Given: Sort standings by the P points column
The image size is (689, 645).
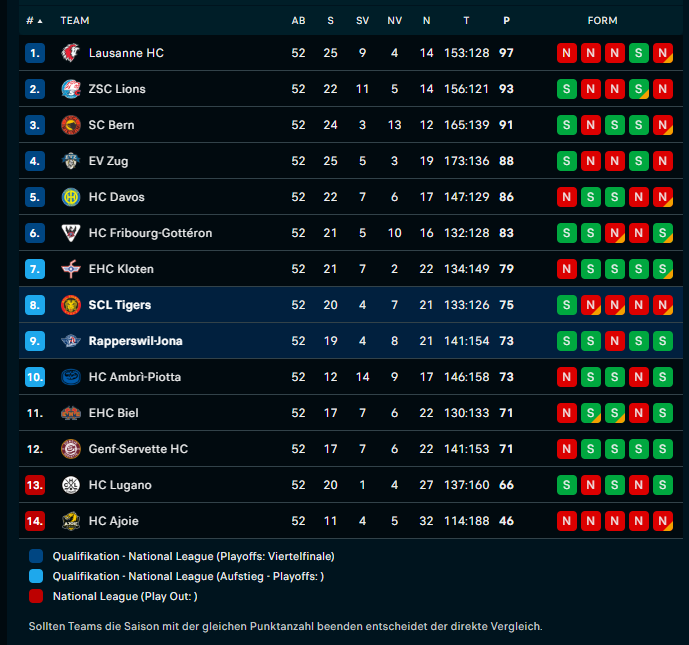Looking at the screenshot, I should 506,21.
